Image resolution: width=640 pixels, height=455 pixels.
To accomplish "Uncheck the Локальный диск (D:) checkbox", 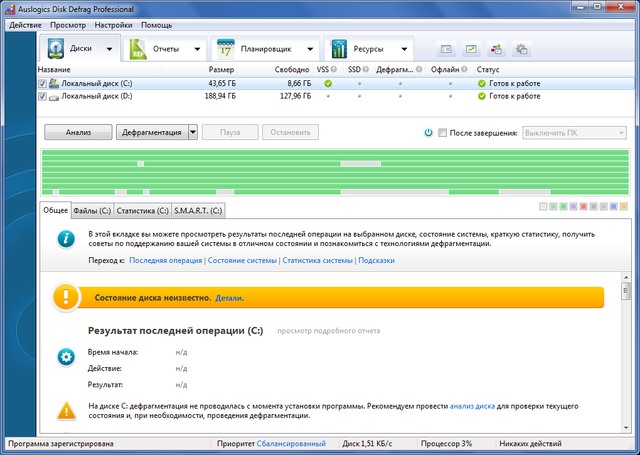I will point(42,97).
